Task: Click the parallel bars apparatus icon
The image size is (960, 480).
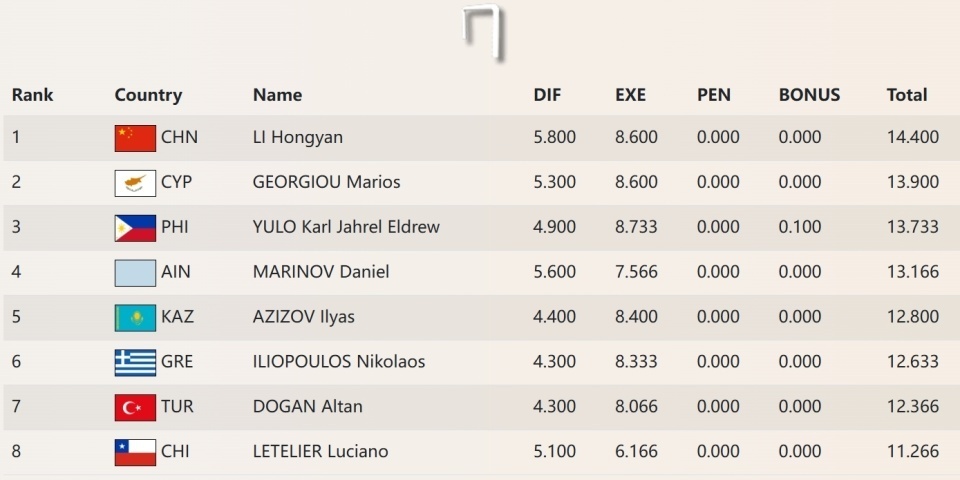Action: 482,32
